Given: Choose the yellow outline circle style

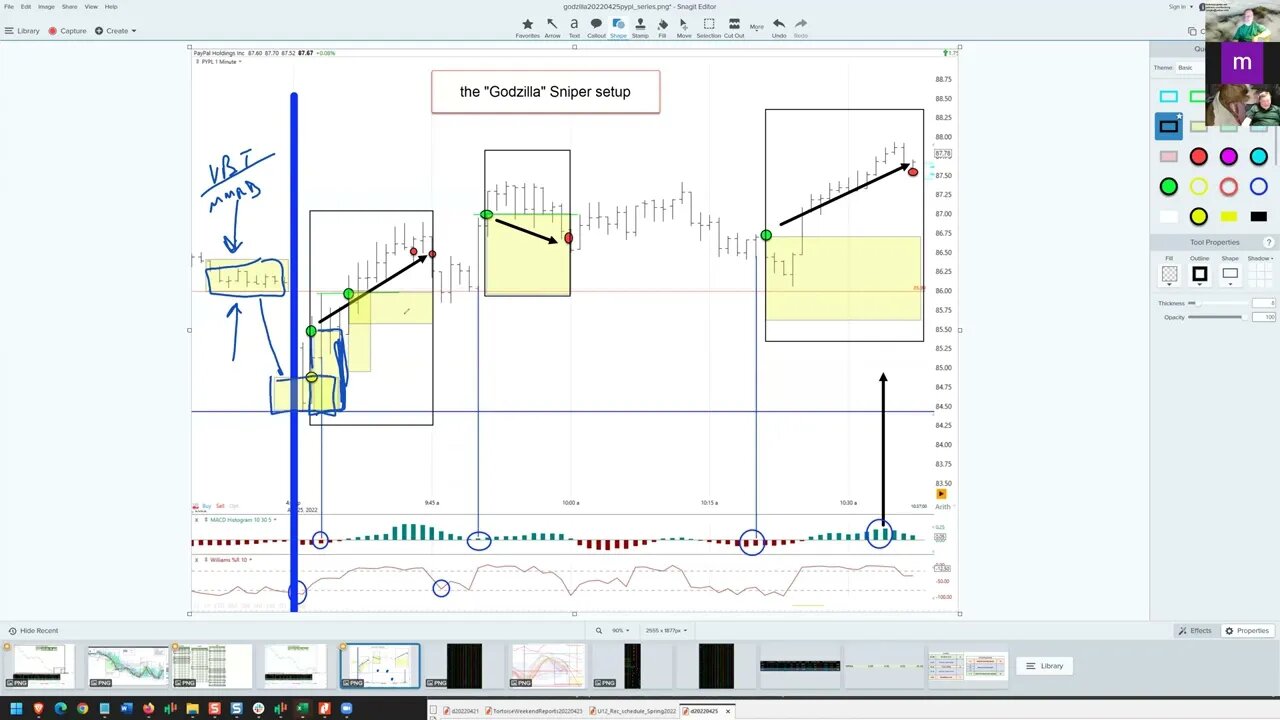Looking at the screenshot, I should point(1198,186).
